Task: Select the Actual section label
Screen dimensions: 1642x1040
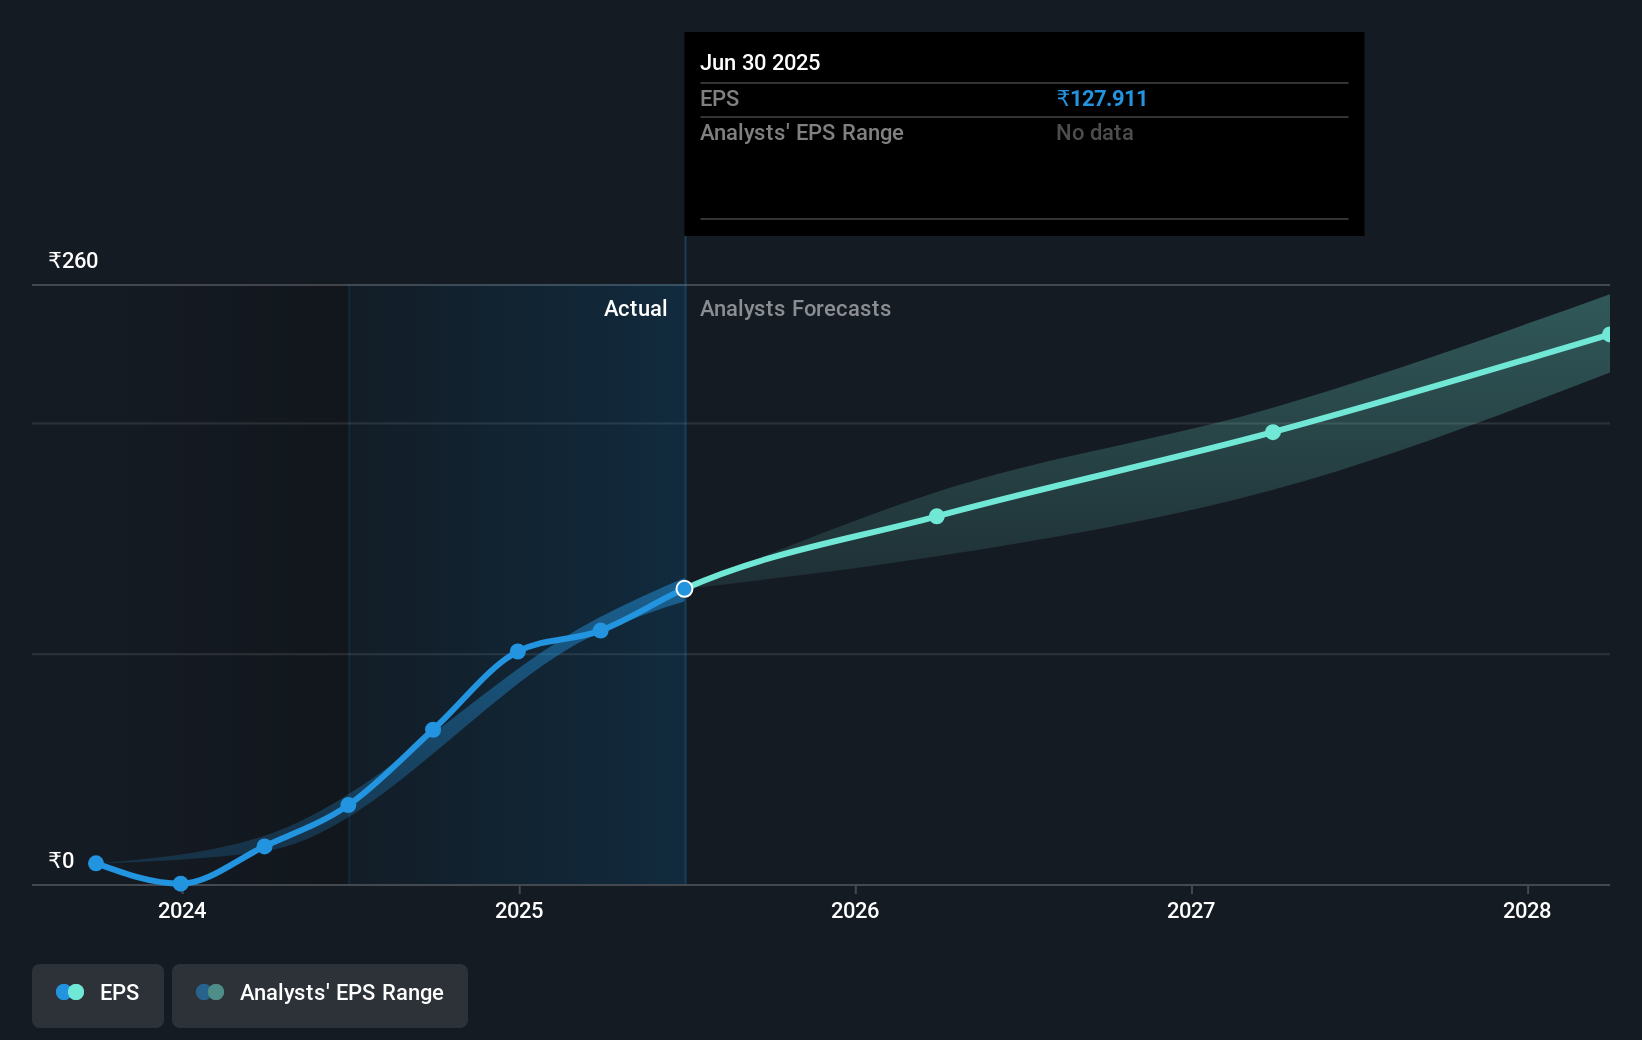Action: click(636, 308)
